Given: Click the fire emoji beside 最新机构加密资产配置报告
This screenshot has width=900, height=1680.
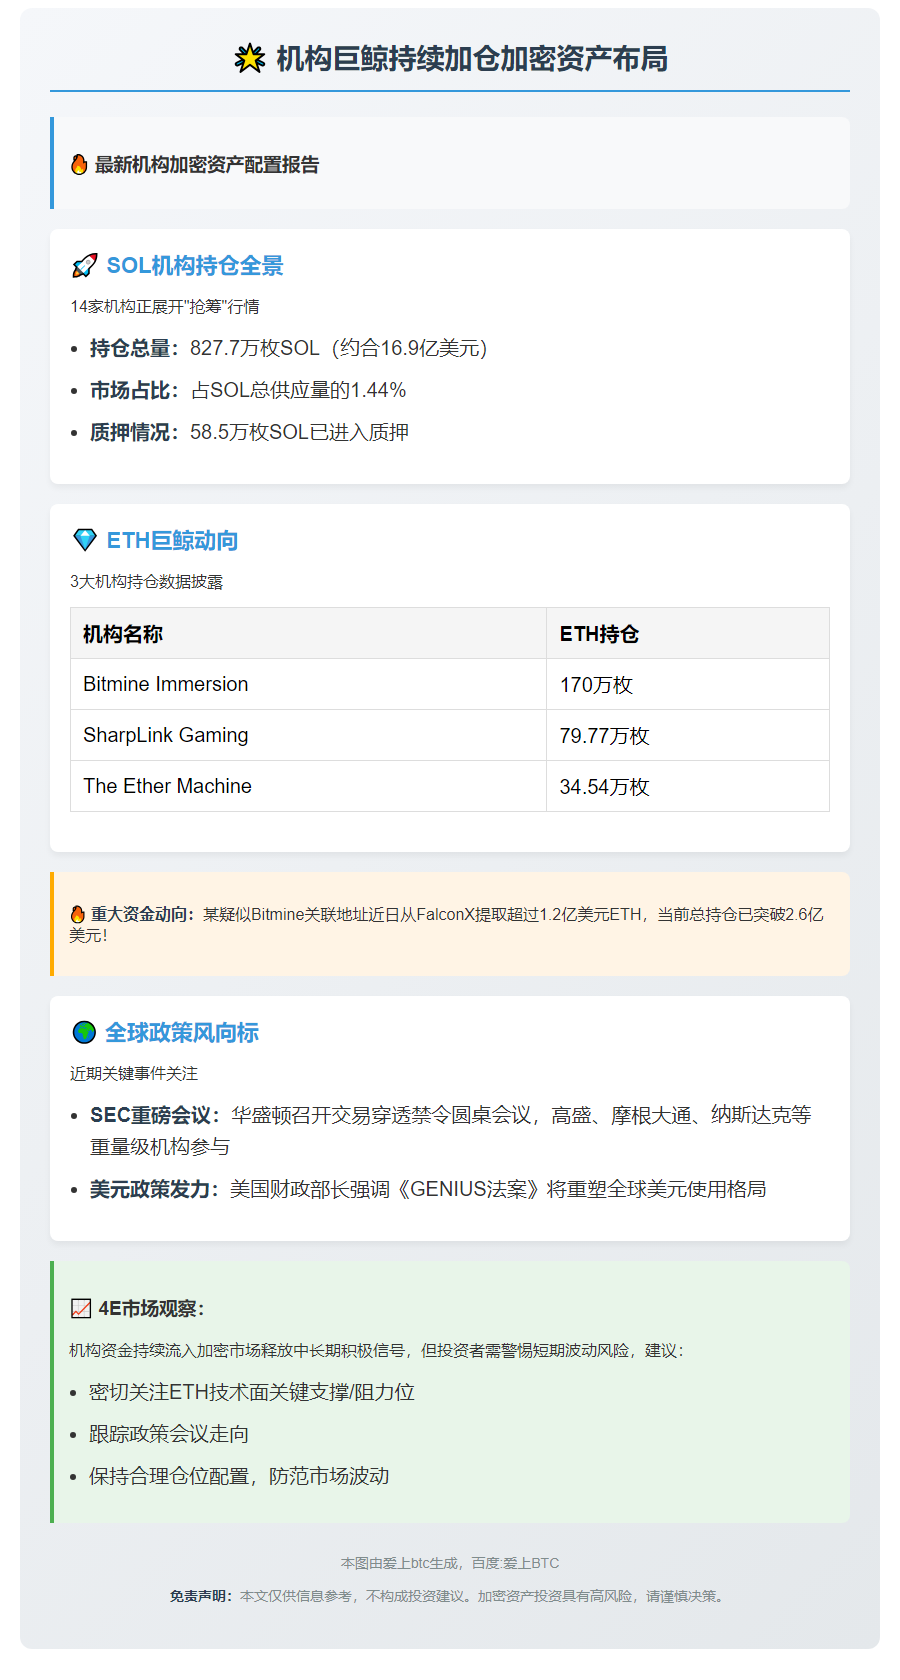Looking at the screenshot, I should (79, 165).
